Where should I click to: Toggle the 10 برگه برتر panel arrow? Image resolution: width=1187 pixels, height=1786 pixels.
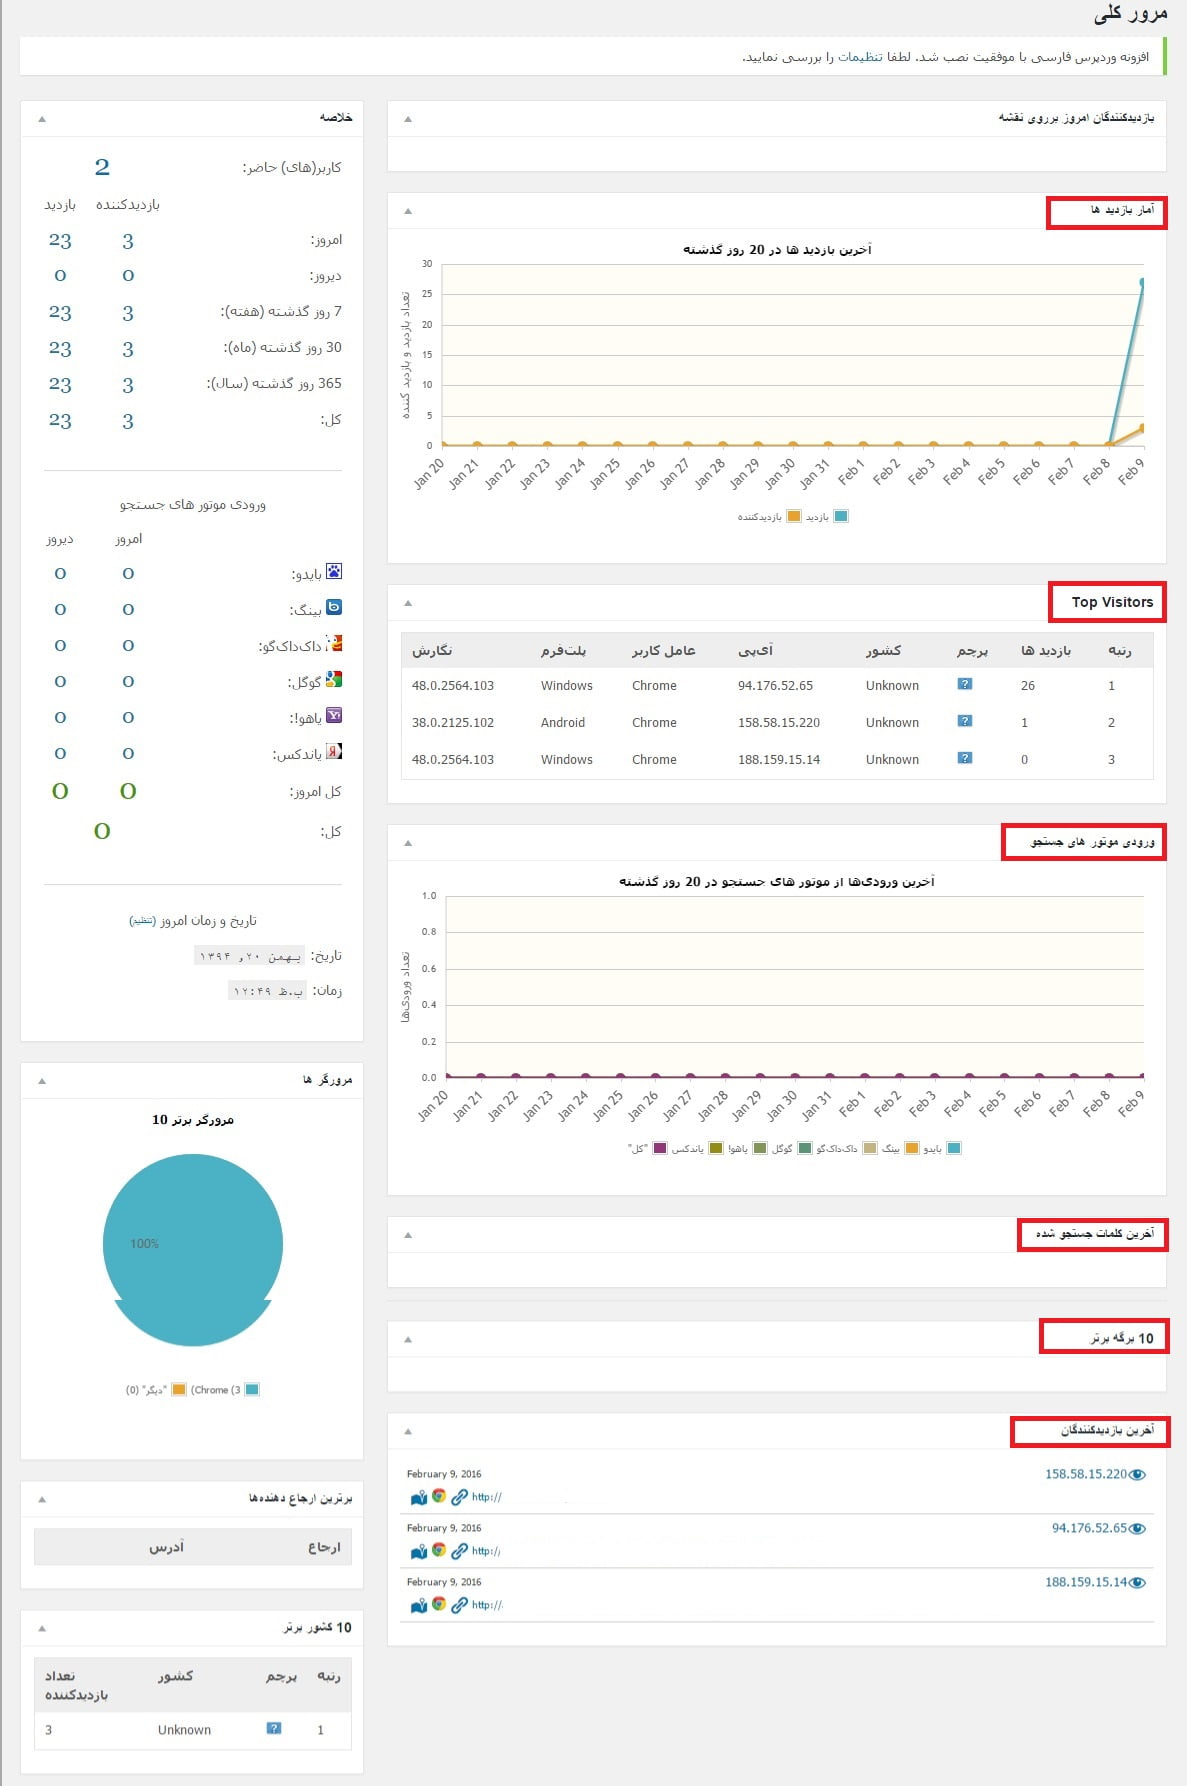tap(408, 1339)
